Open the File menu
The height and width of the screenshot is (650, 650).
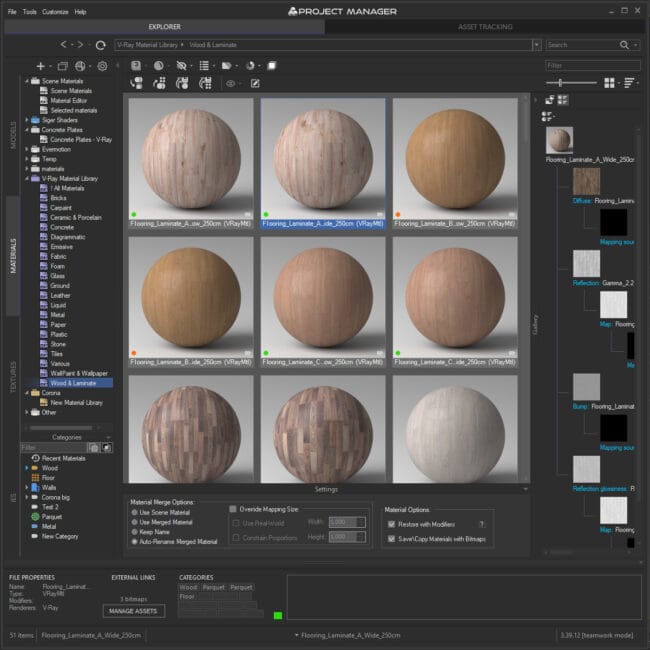[12, 12]
